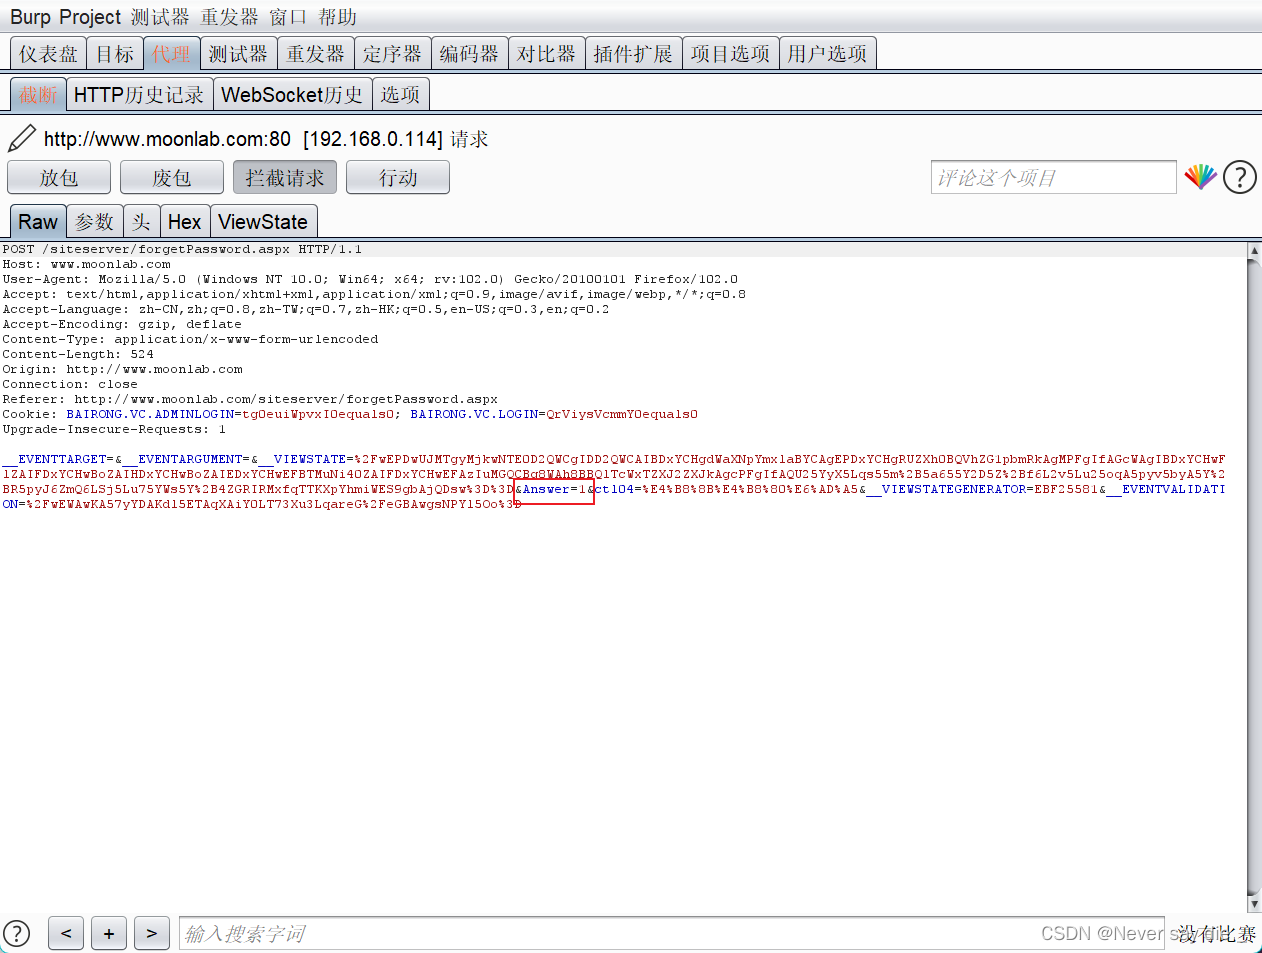This screenshot has height=953, width=1262.
Task: Open the 行动 action menu button
Action: 398,177
